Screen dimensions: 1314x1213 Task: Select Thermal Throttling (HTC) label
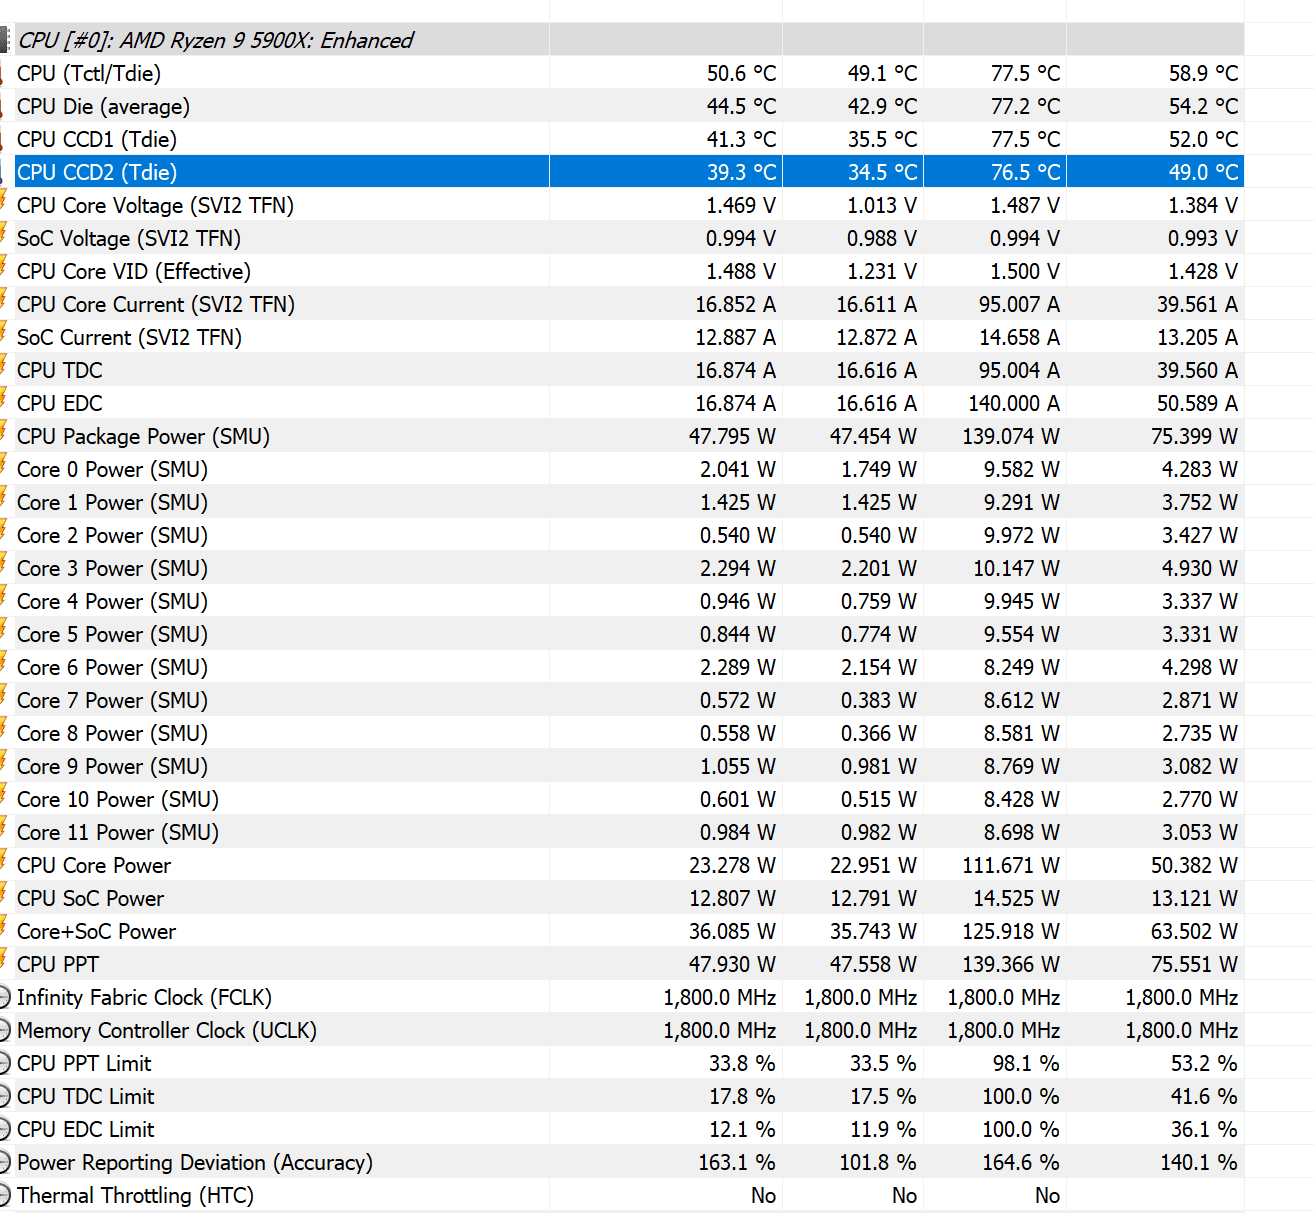(x=135, y=1195)
